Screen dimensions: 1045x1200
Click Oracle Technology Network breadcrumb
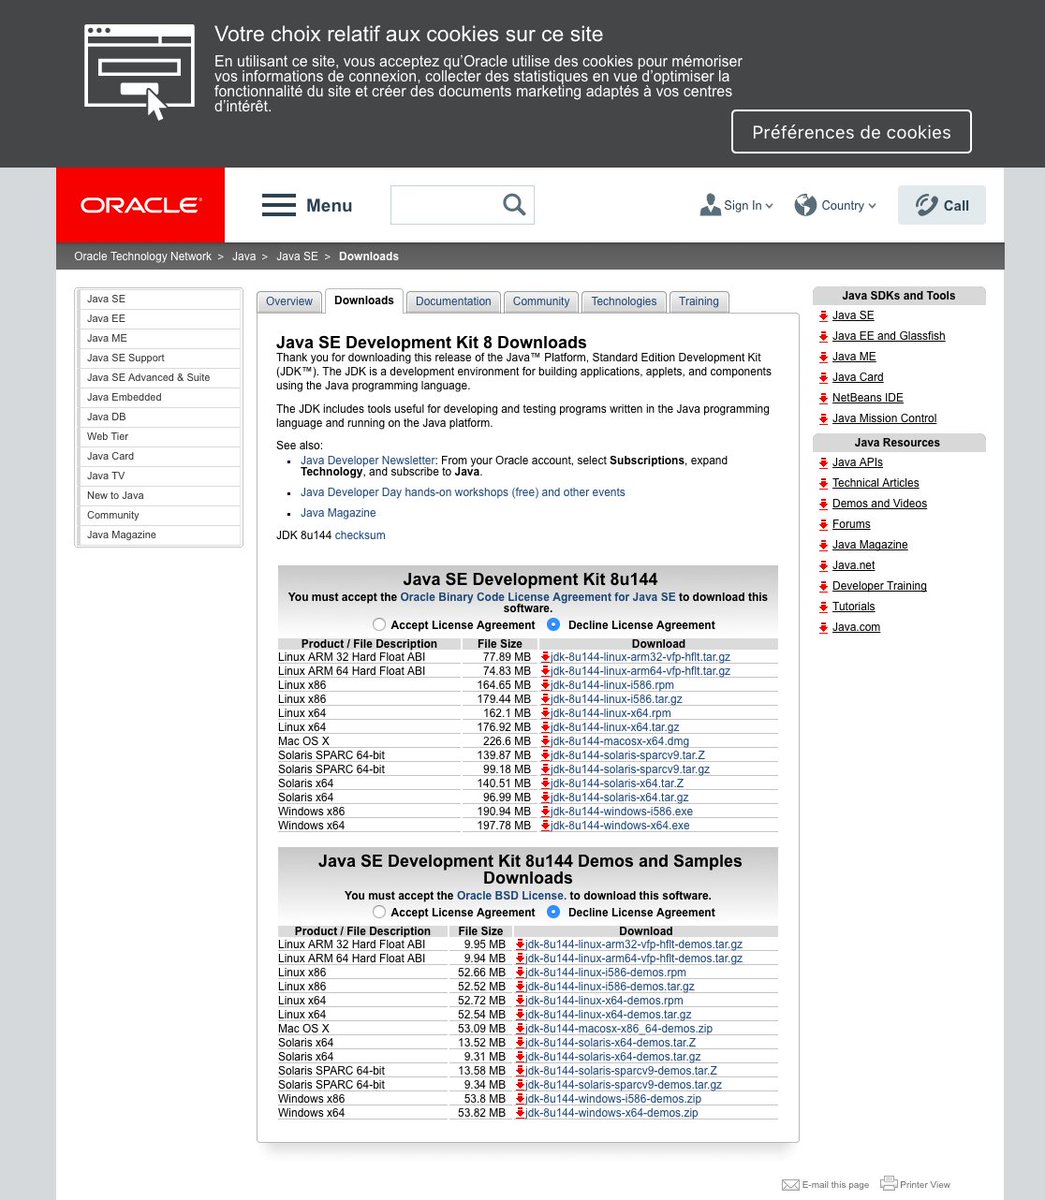tap(143, 256)
